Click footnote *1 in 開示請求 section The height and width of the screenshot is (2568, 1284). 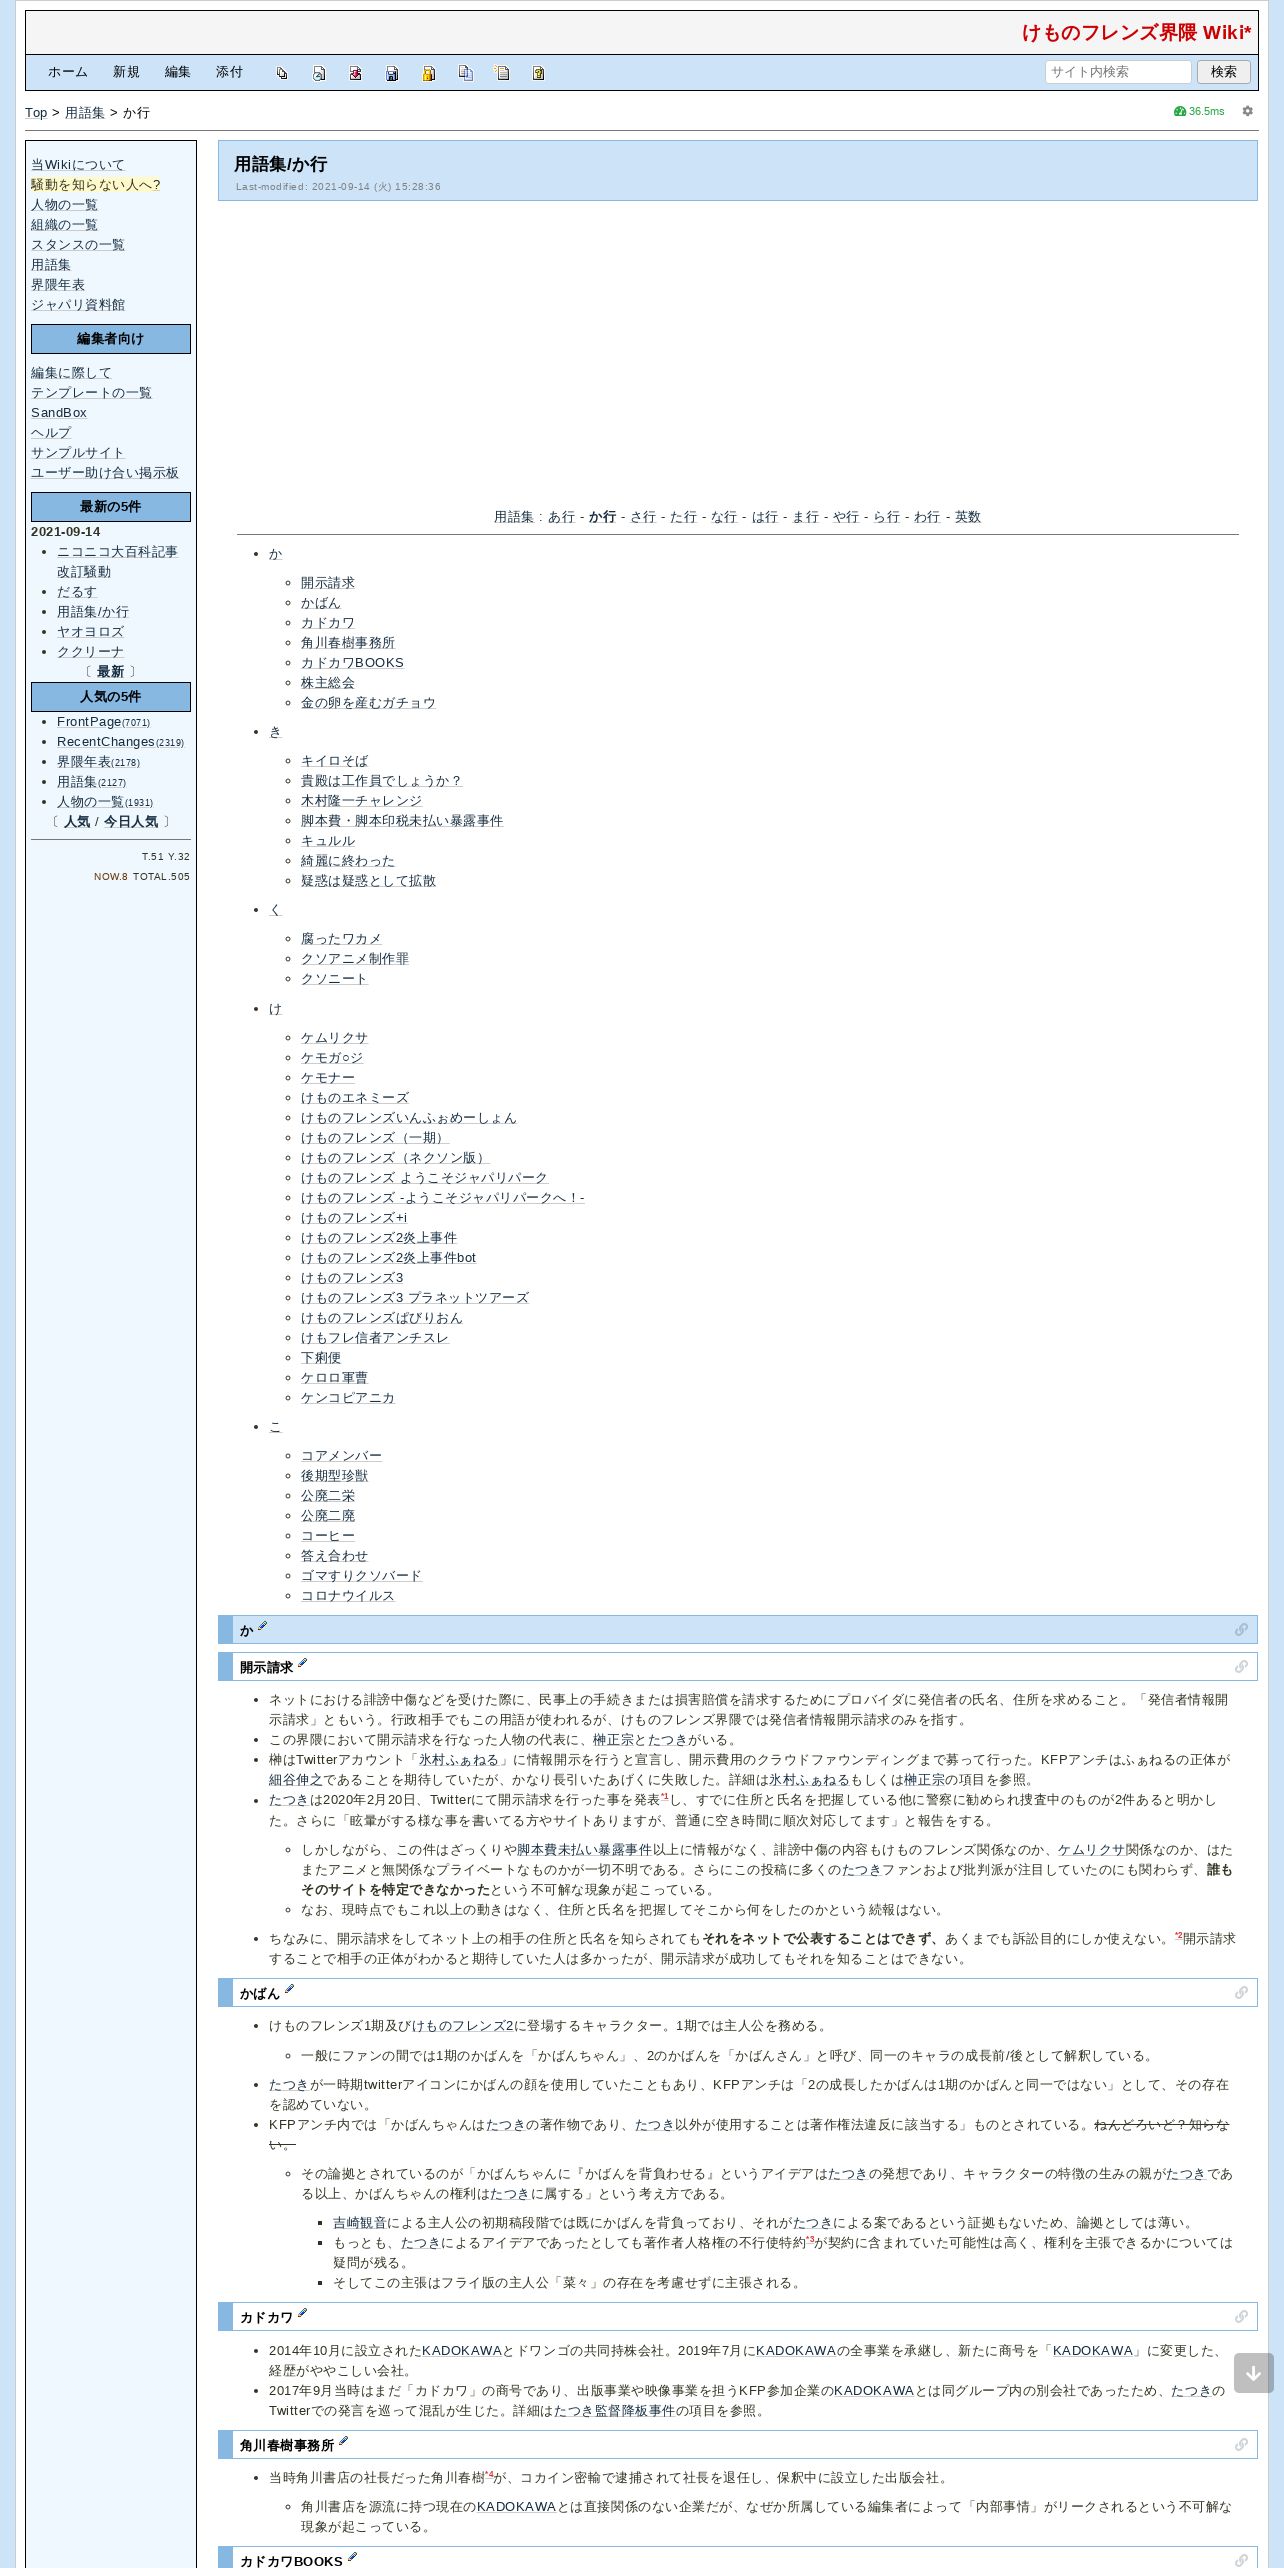(x=665, y=1797)
